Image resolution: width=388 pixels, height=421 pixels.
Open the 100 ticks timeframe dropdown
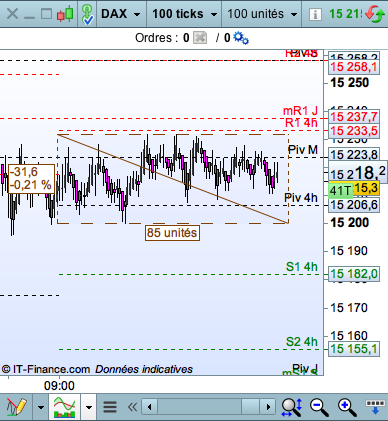tap(185, 14)
